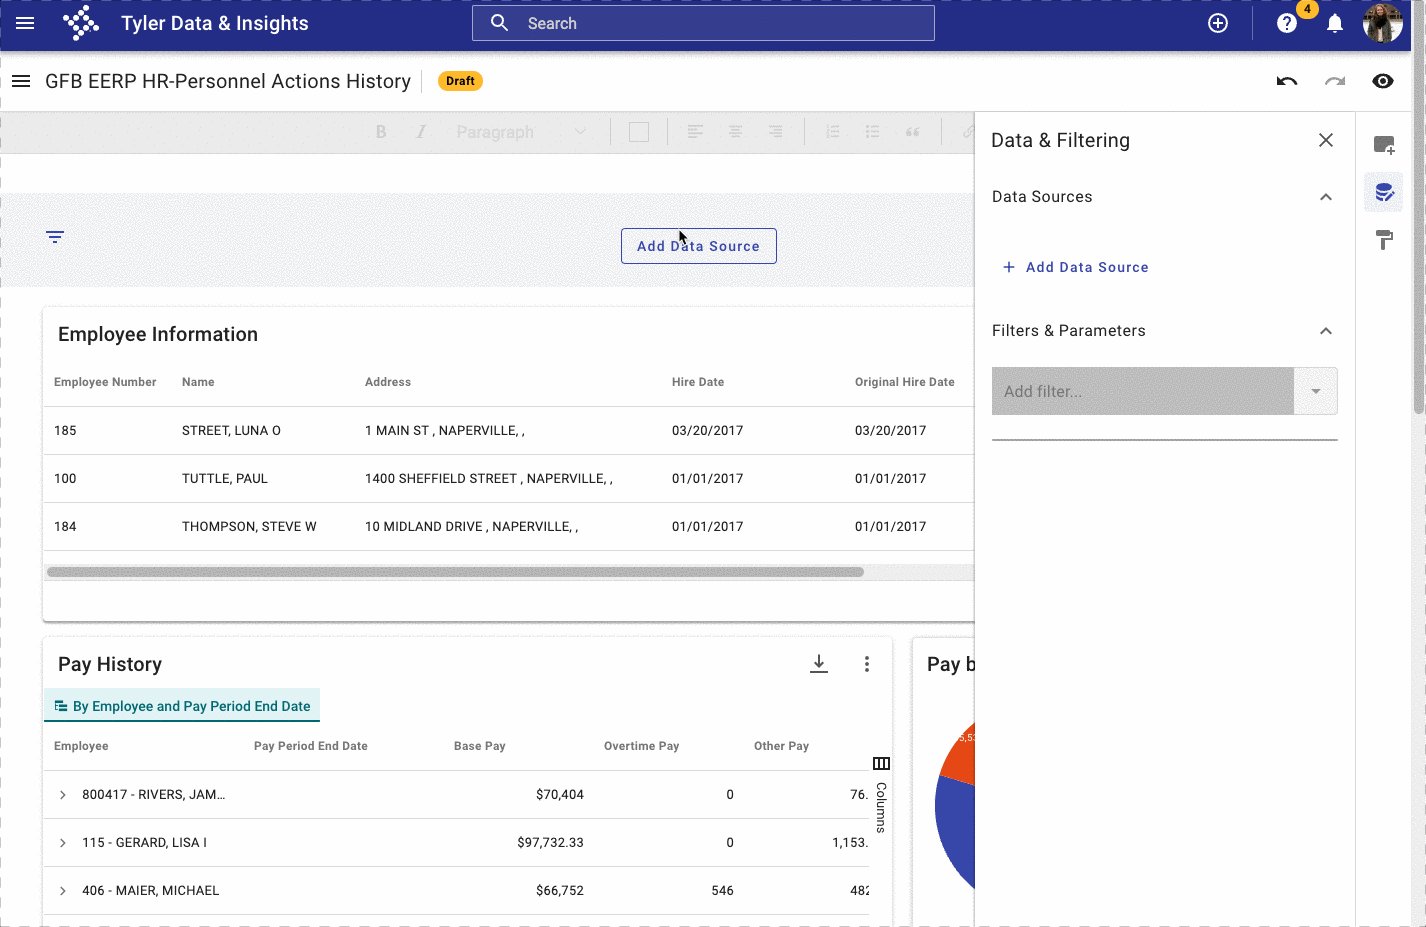Select the STREET, LUNA O name cell
This screenshot has height=927, width=1426.
(x=231, y=431)
